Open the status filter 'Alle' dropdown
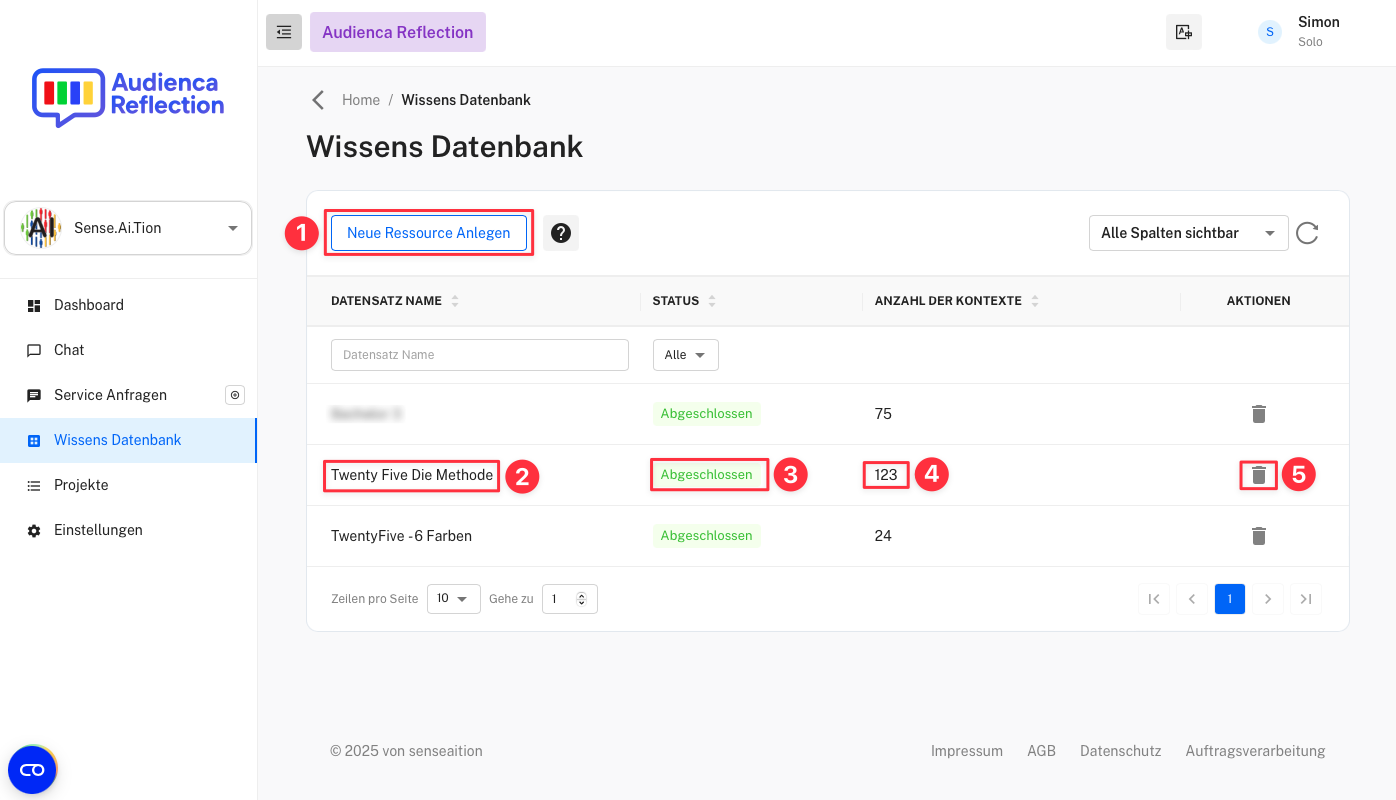The image size is (1396, 800). pos(685,354)
